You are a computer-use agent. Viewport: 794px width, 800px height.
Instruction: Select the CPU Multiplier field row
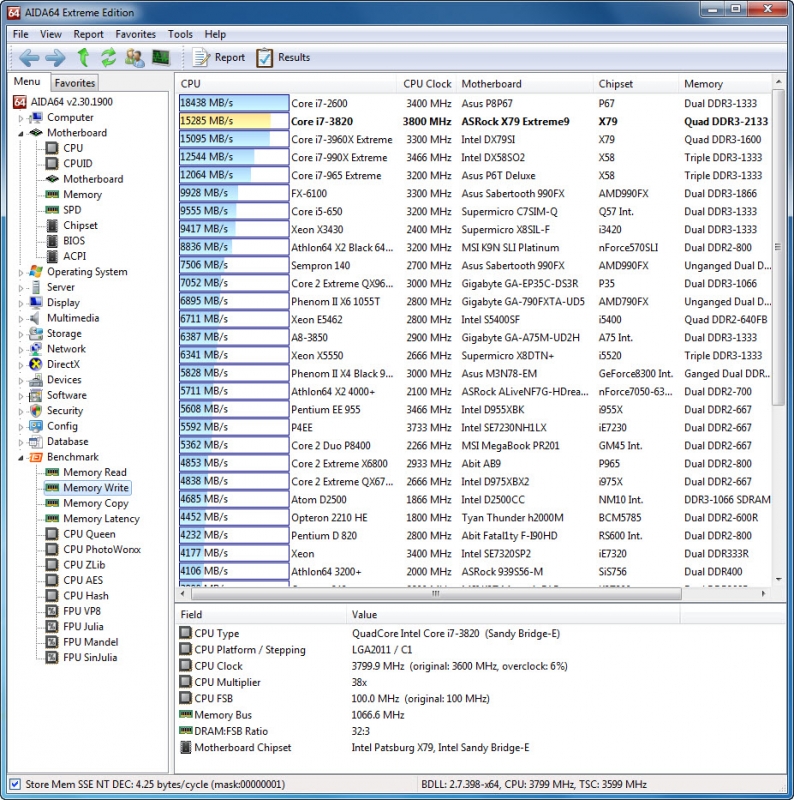pos(480,682)
